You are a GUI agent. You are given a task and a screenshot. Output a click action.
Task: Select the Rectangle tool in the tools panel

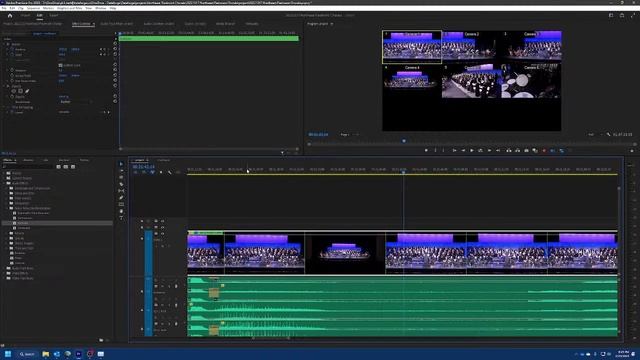click(121, 204)
